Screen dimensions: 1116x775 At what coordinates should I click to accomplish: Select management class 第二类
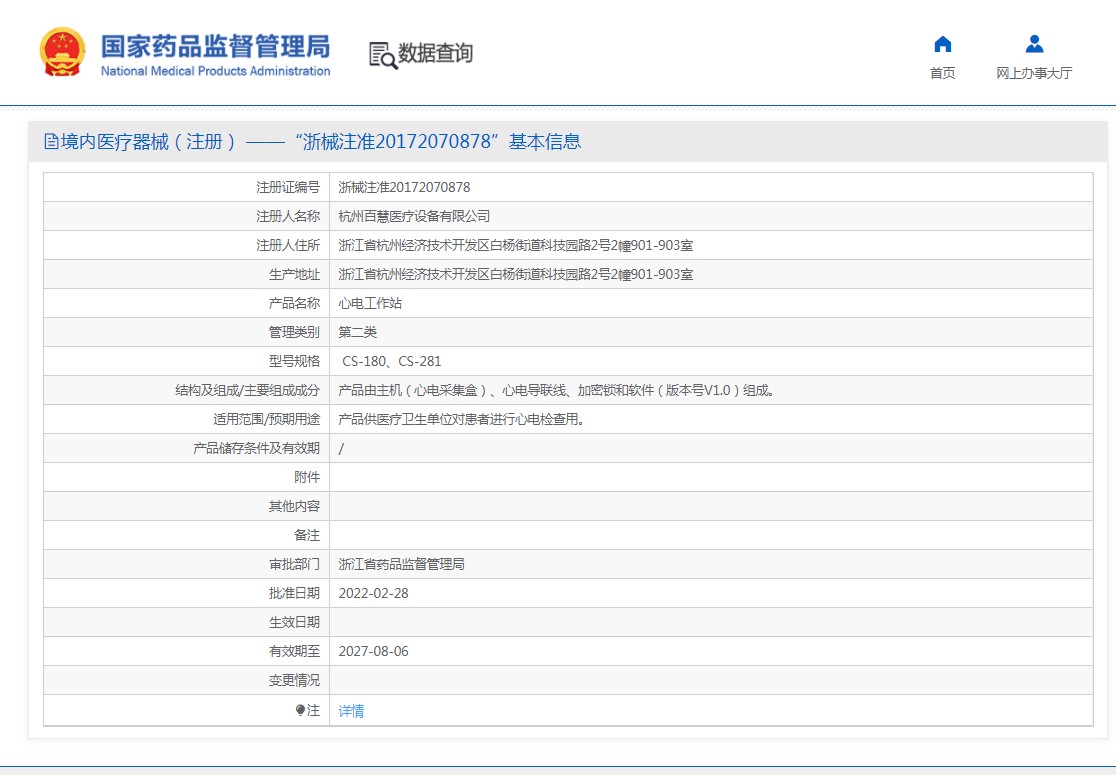coord(357,332)
